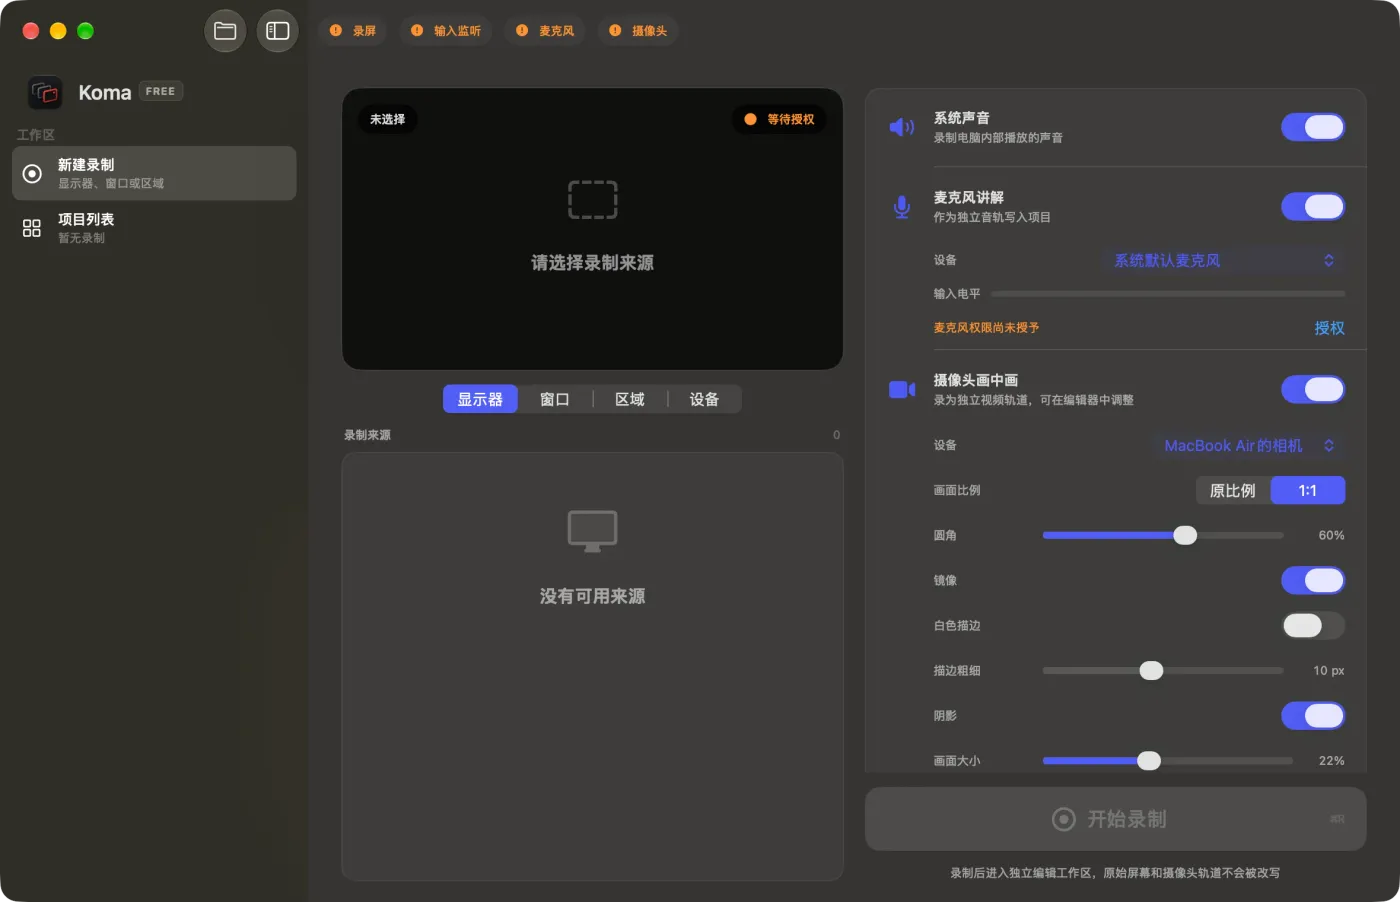Switch to the 窗口 source tab
1400x902 pixels.
coord(555,399)
